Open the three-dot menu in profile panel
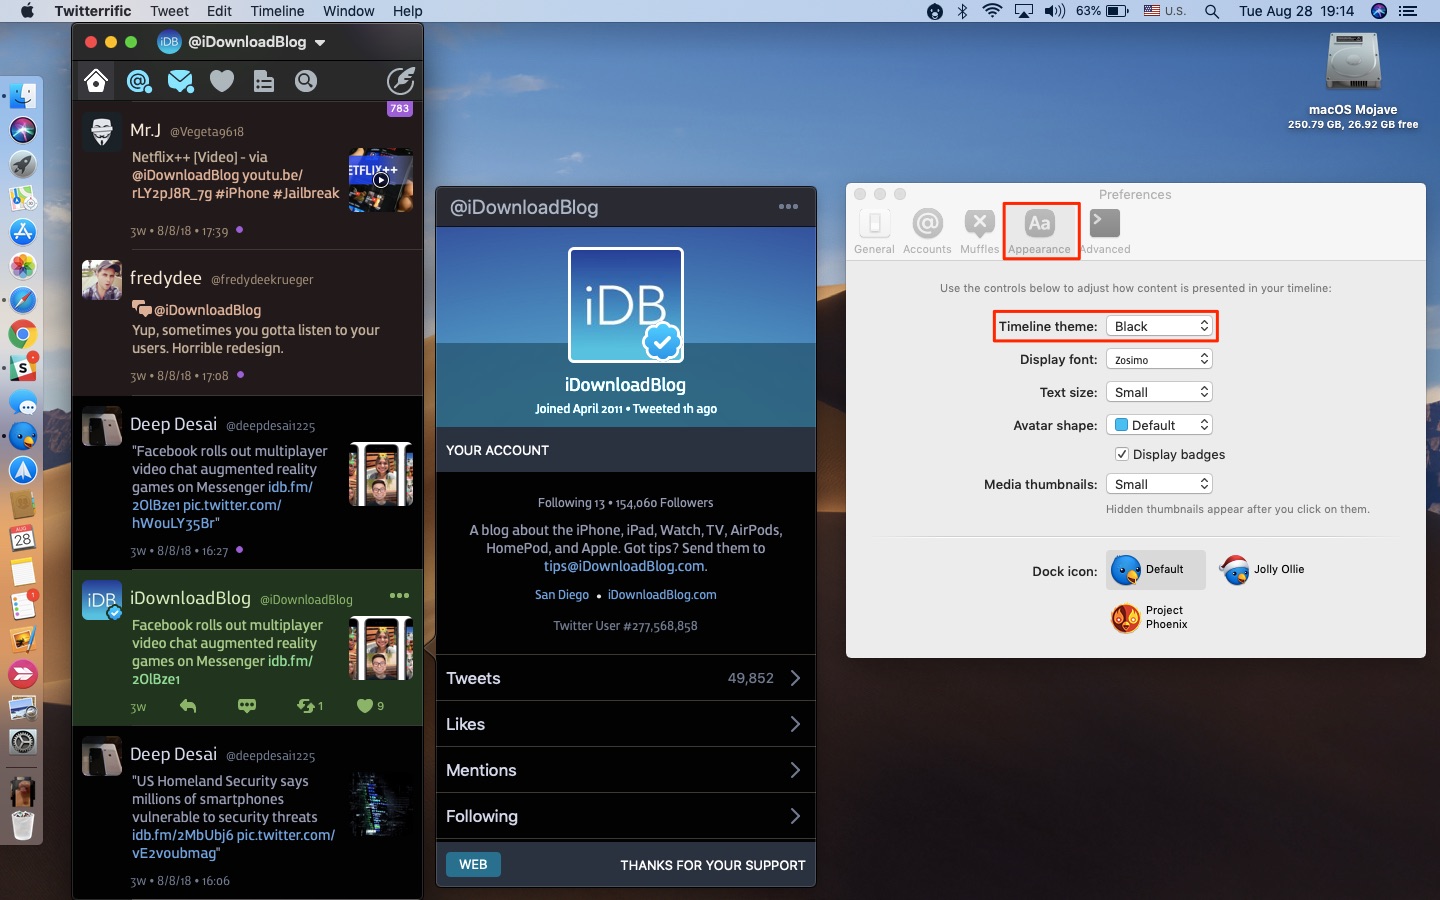1440x900 pixels. [789, 207]
